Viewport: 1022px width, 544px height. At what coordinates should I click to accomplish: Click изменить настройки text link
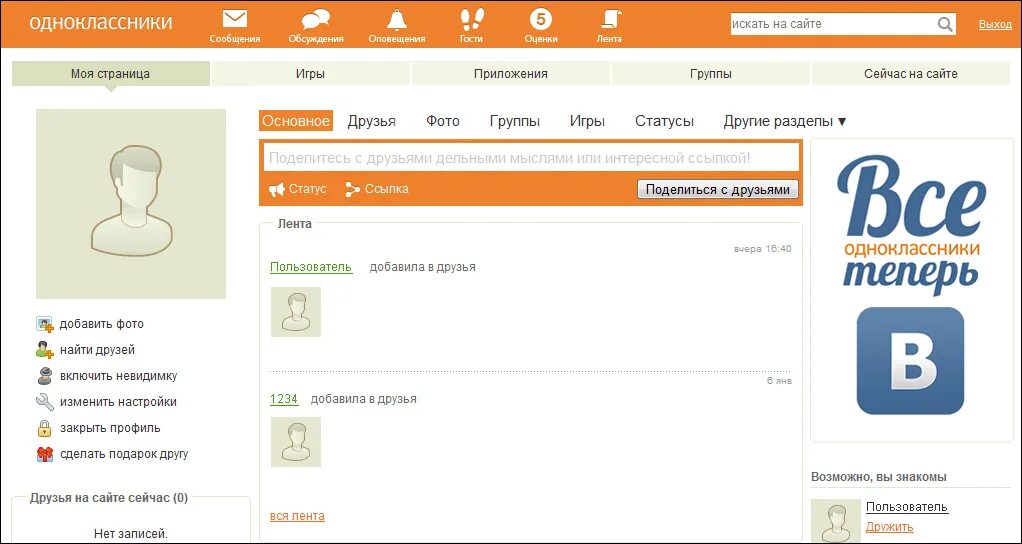(118, 402)
